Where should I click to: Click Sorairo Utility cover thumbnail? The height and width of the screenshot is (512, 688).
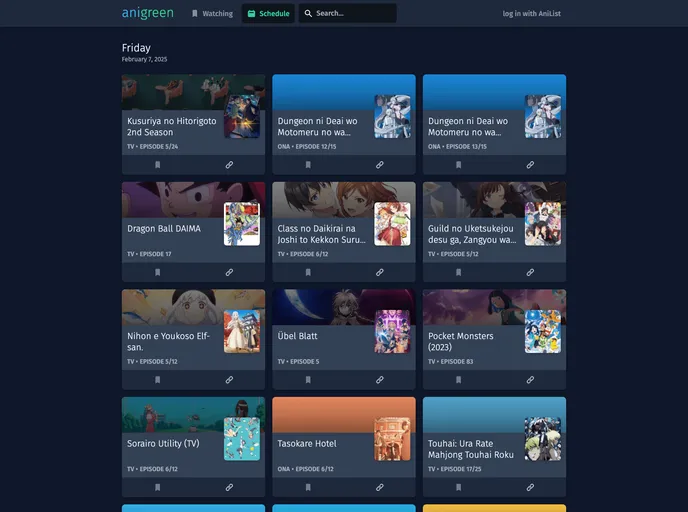(242, 439)
